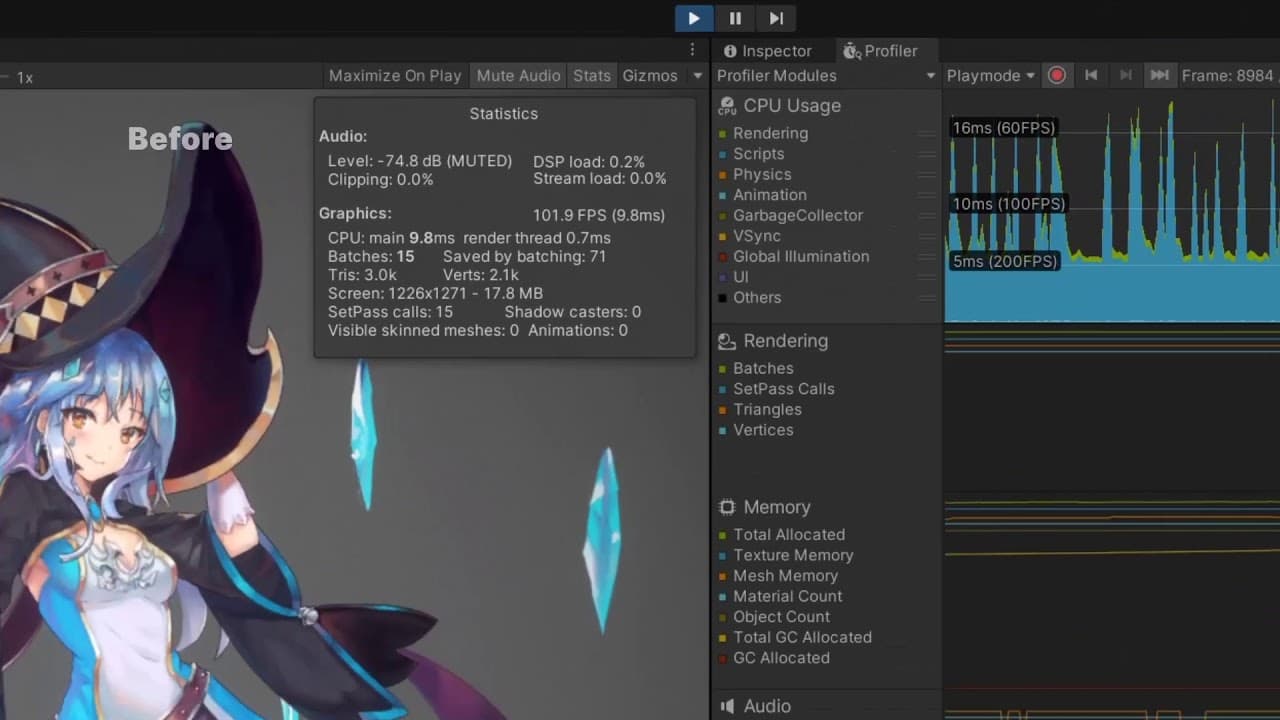Toggle GC Allocated series
The height and width of the screenshot is (720, 1280).
pyautogui.click(x=722, y=658)
